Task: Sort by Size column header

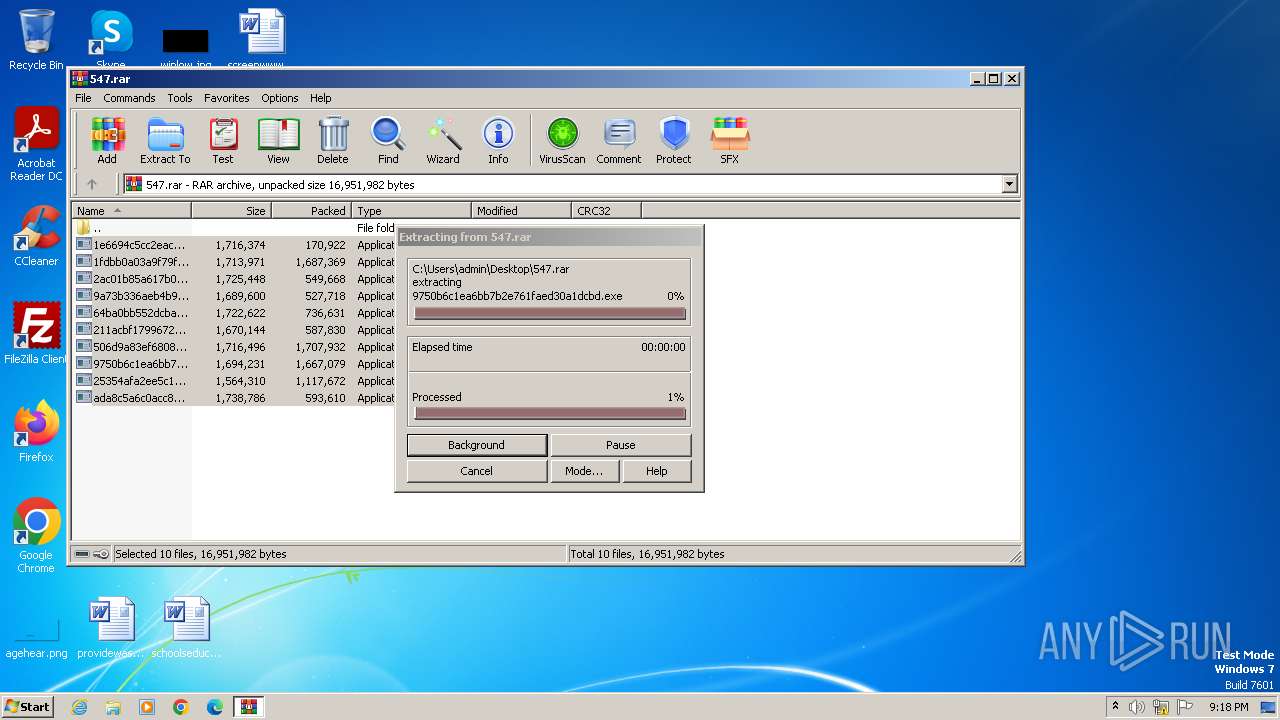Action: click(231, 211)
